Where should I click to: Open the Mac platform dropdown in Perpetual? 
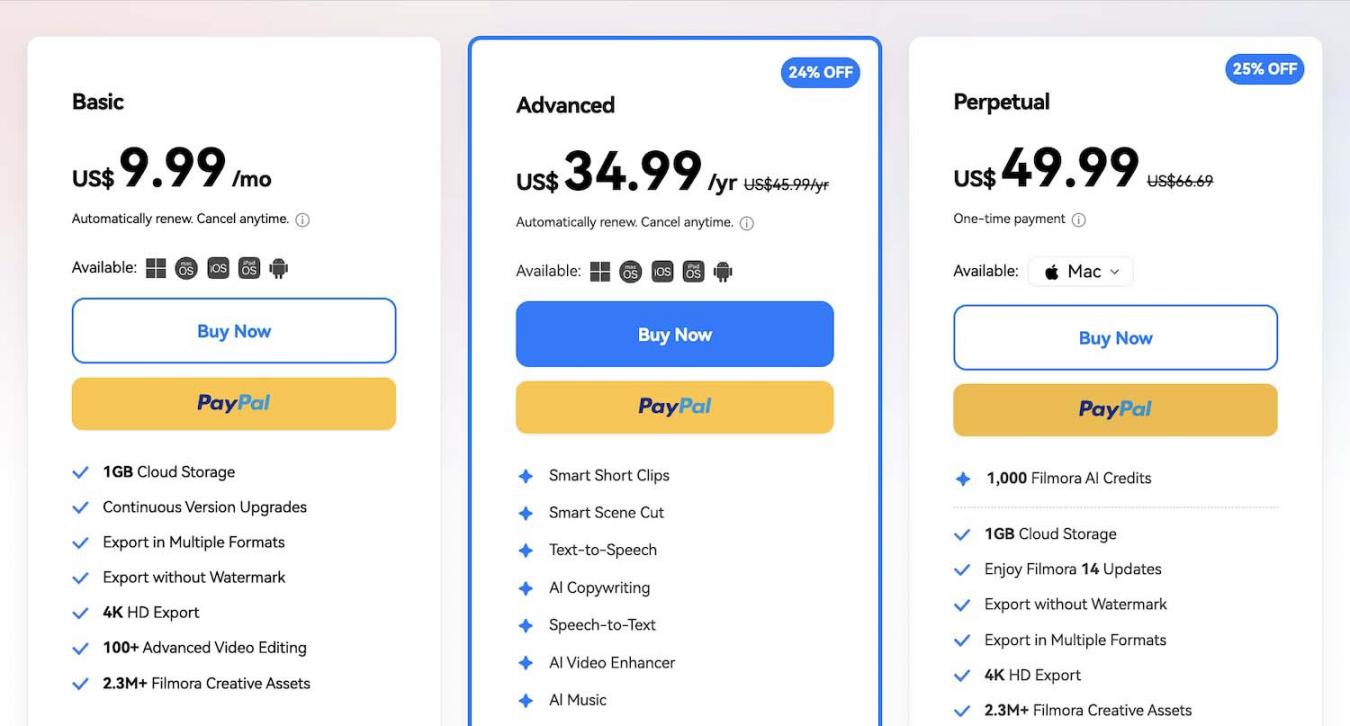point(1080,271)
